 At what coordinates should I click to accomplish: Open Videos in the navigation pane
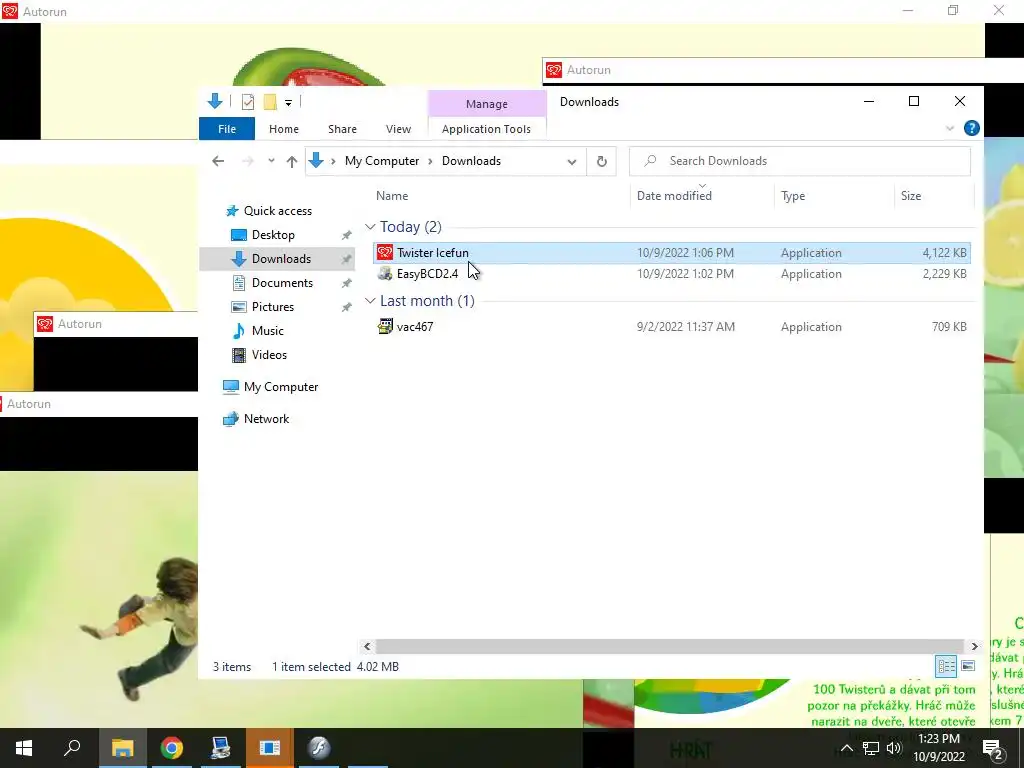(269, 355)
